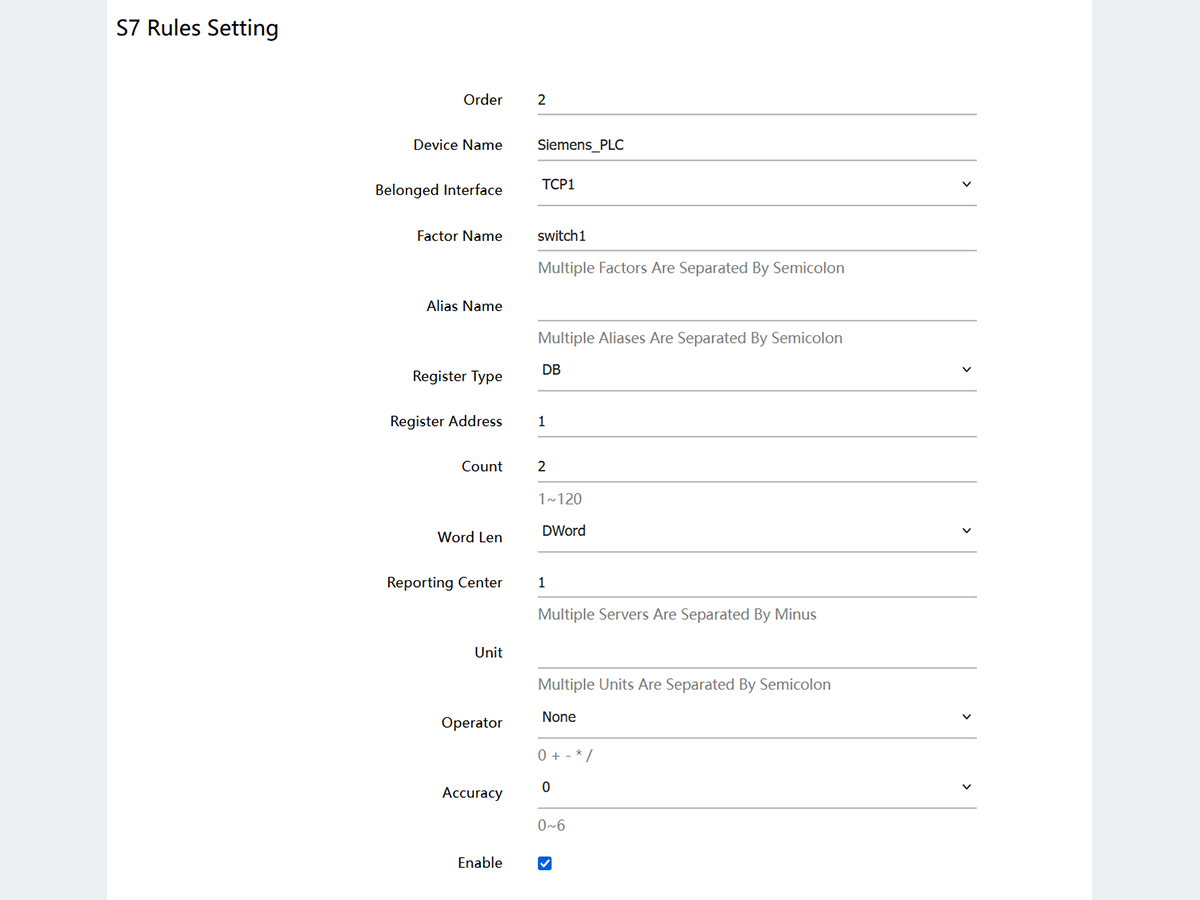Image resolution: width=1200 pixels, height=900 pixels.
Task: Open the Accuracy dropdown showing 0
Action: [757, 787]
